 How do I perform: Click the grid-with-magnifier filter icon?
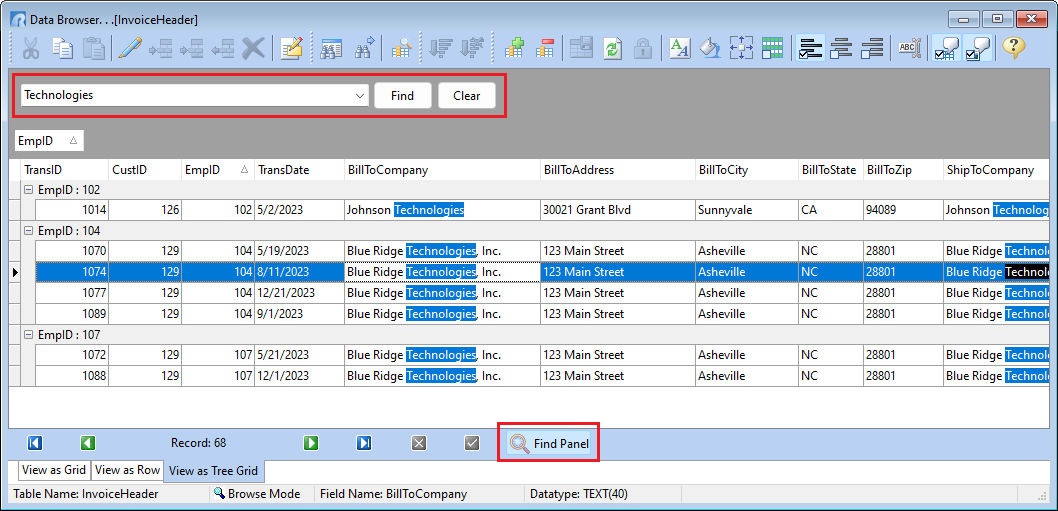pos(401,49)
